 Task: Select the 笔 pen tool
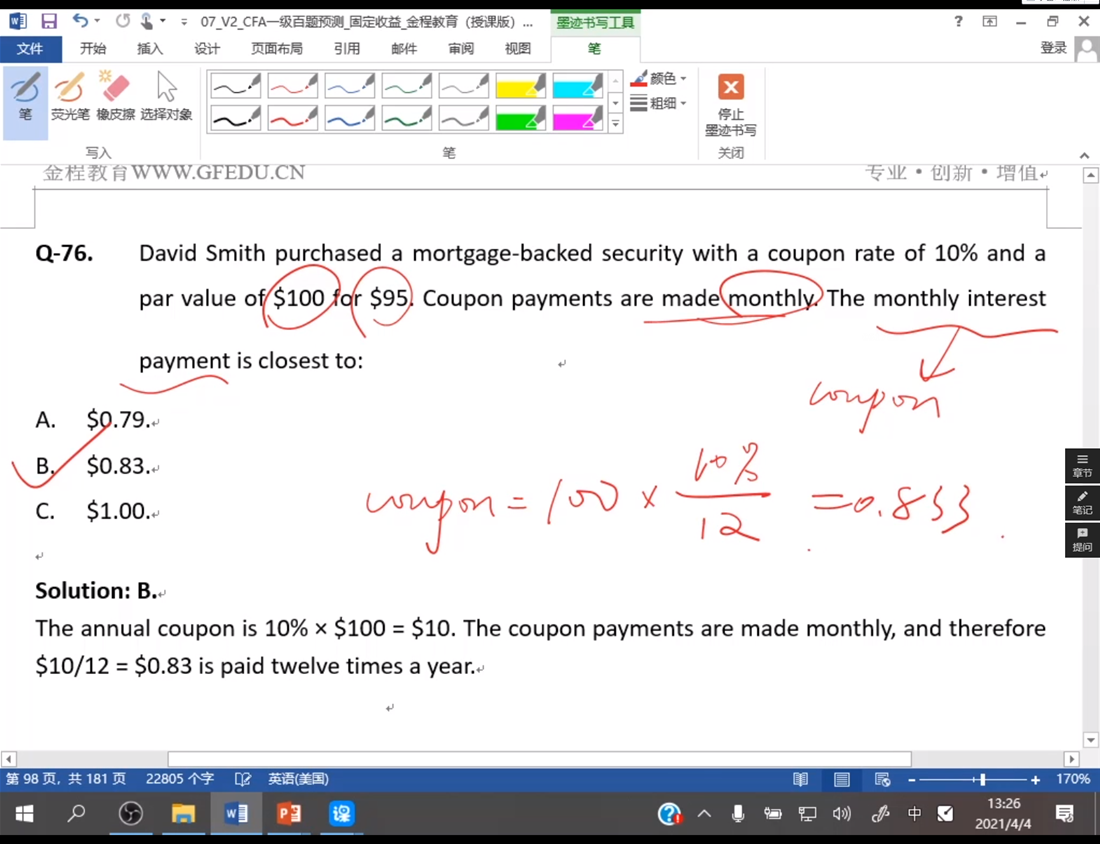click(25, 102)
